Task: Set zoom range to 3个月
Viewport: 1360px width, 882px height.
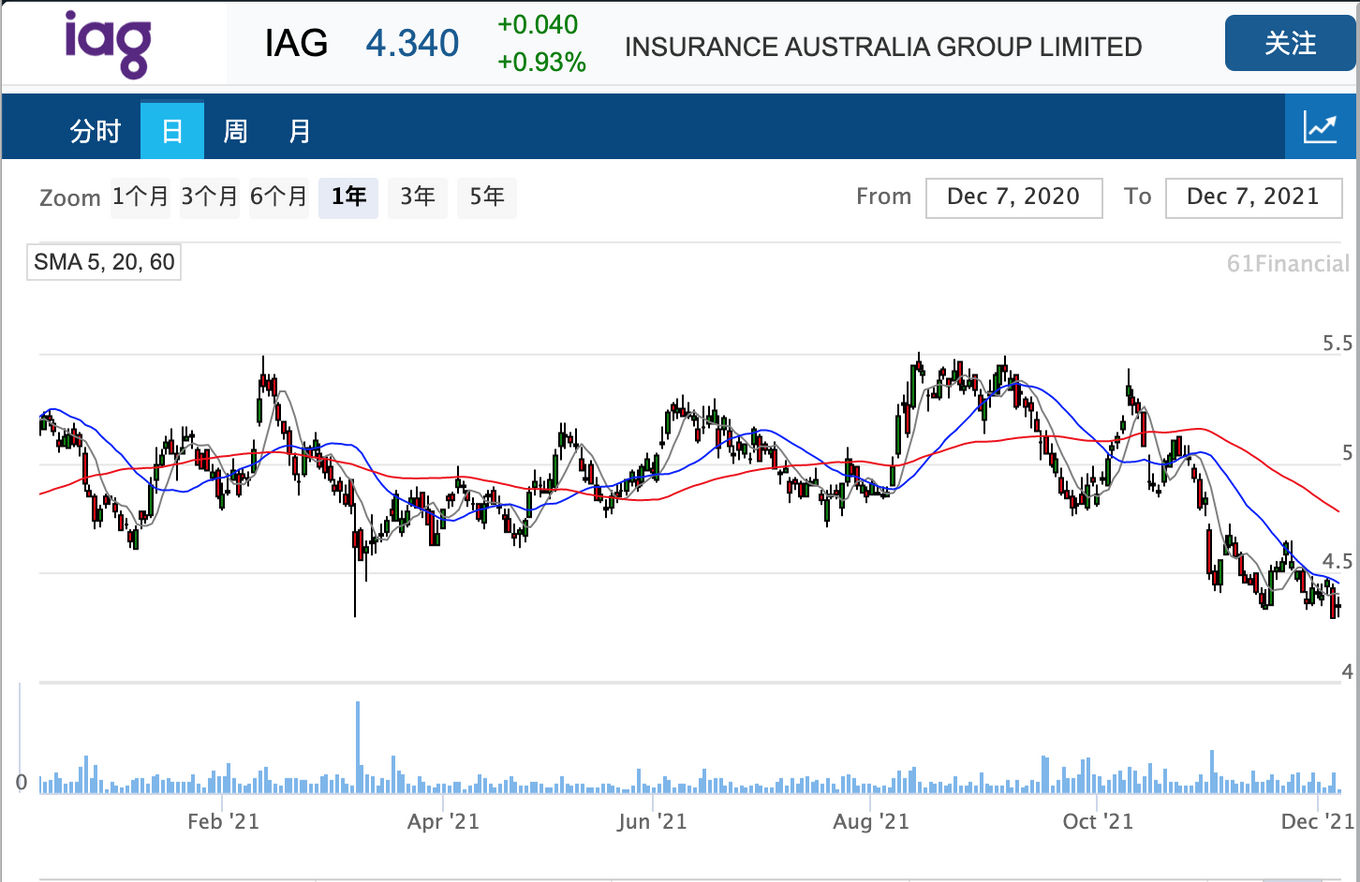Action: 210,197
